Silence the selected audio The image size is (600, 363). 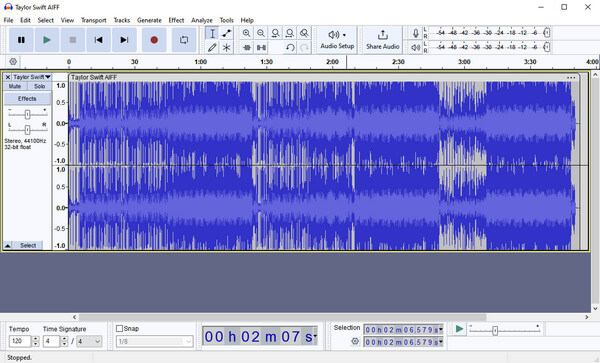[x=261, y=47]
